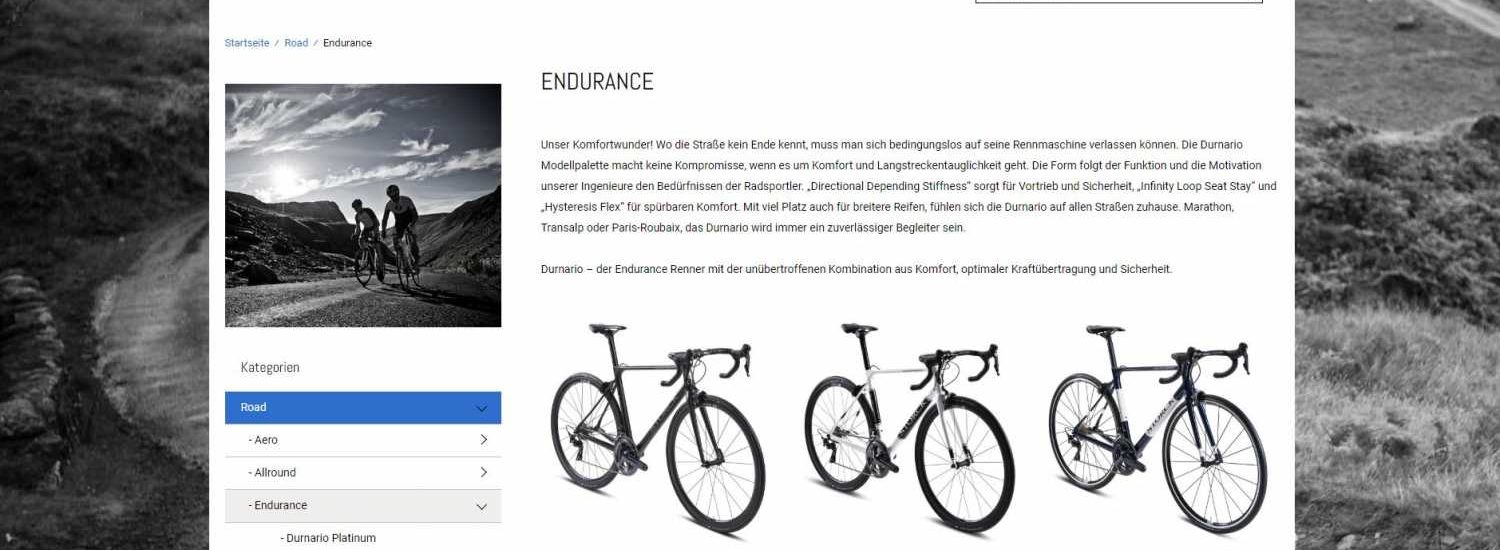Expand the Allround subcategory arrow
The image size is (1500, 550).
tap(483, 473)
